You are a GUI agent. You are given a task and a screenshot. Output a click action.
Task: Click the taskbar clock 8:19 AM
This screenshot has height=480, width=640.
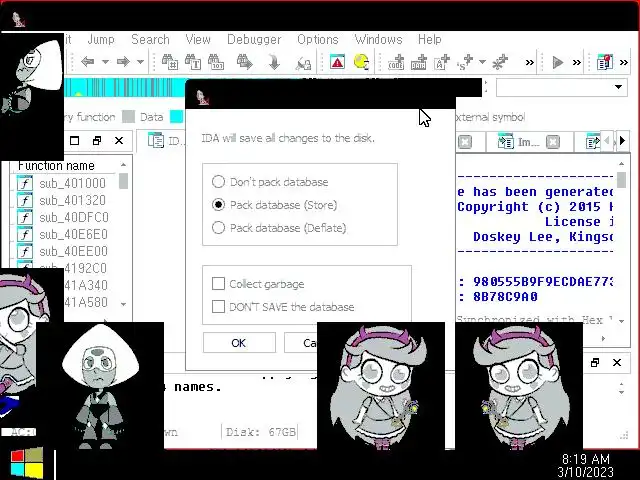pyautogui.click(x=586, y=459)
